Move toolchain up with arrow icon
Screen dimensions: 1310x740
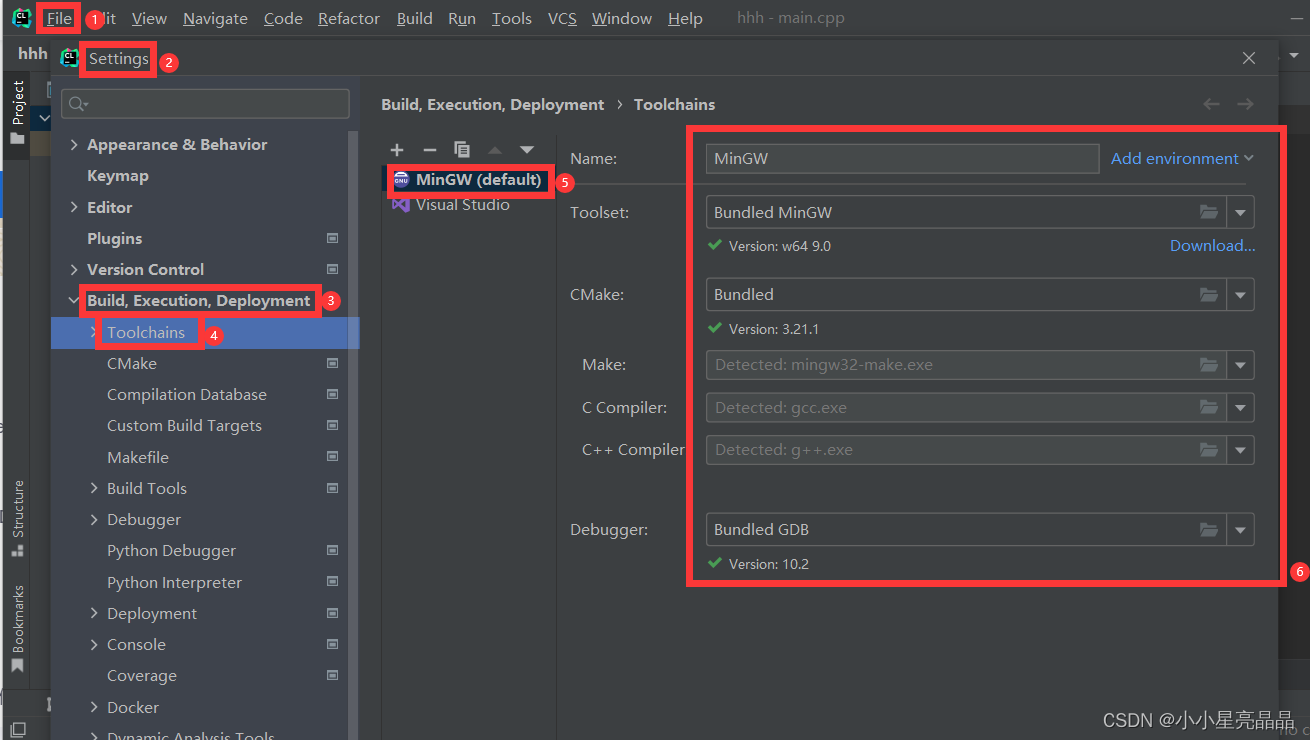click(x=495, y=150)
